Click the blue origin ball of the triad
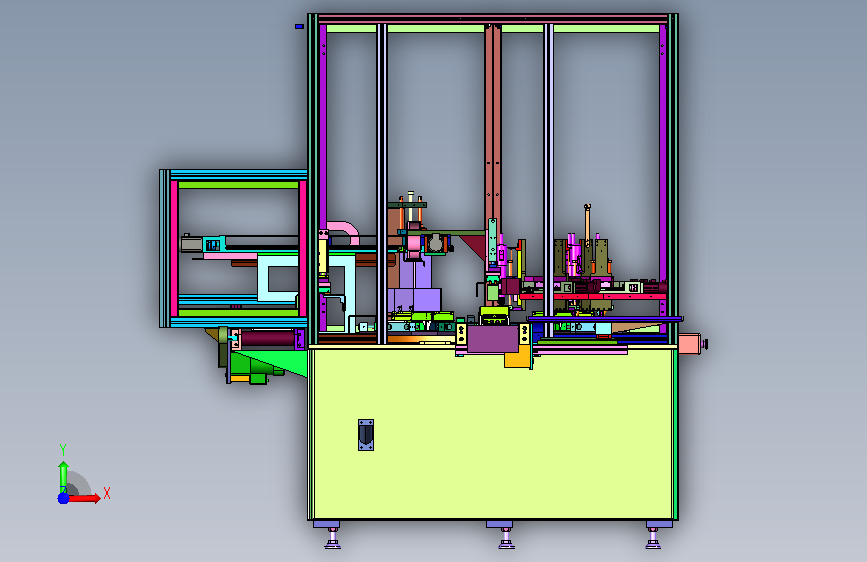The width and height of the screenshot is (867, 562). [x=64, y=498]
